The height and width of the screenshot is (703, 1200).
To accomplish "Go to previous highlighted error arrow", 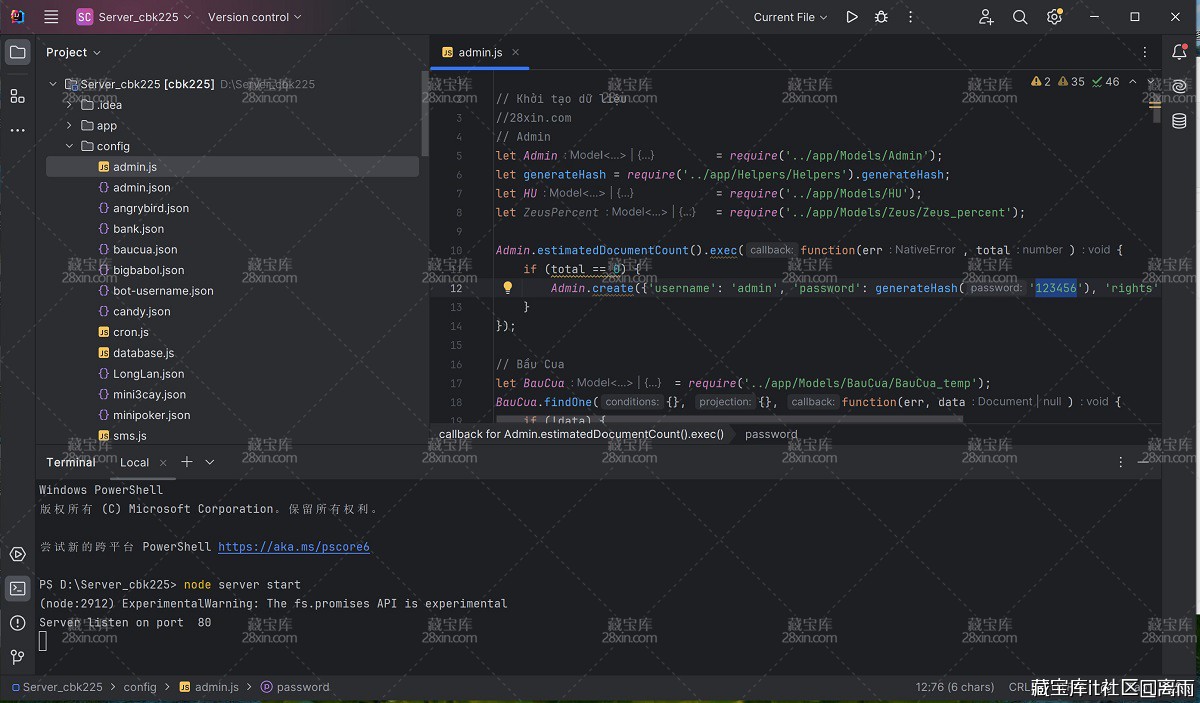I will [x=1132, y=82].
